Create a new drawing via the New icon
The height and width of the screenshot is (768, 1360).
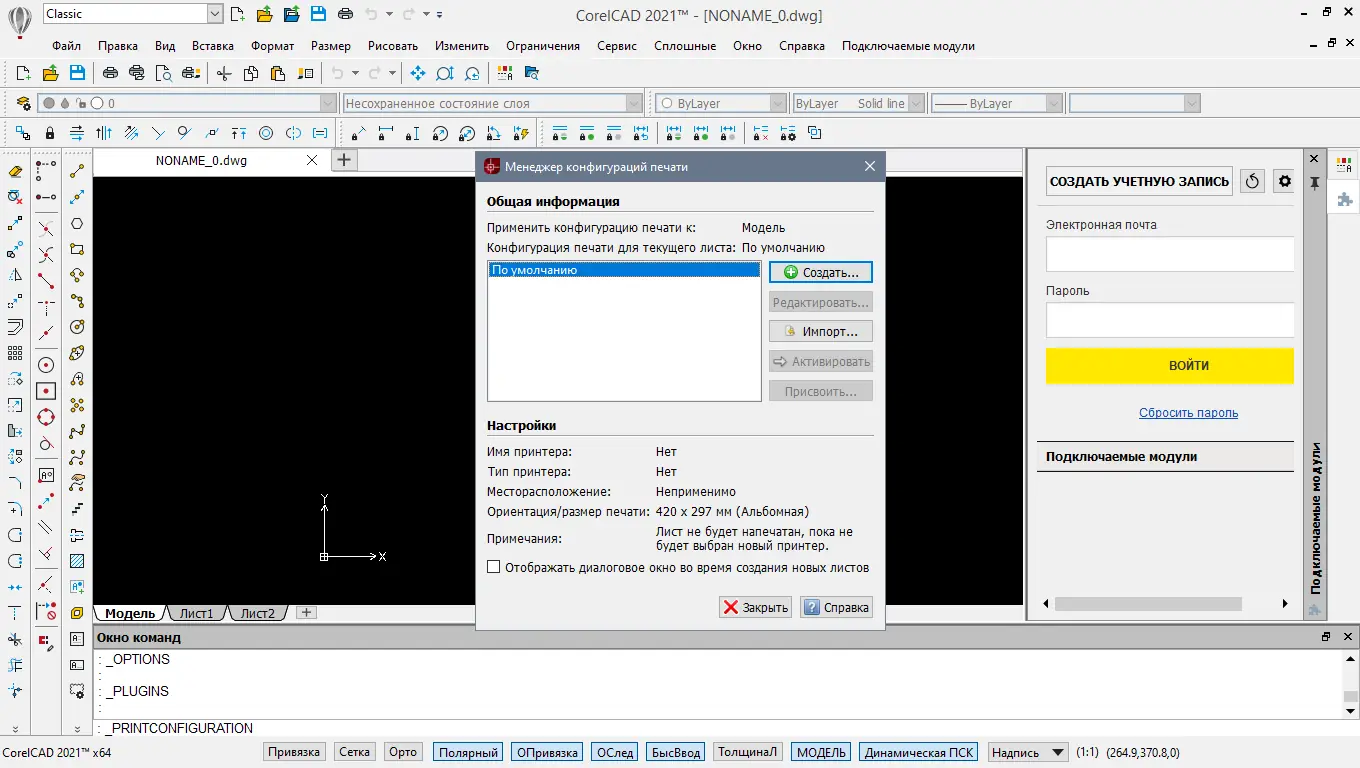pos(21,73)
